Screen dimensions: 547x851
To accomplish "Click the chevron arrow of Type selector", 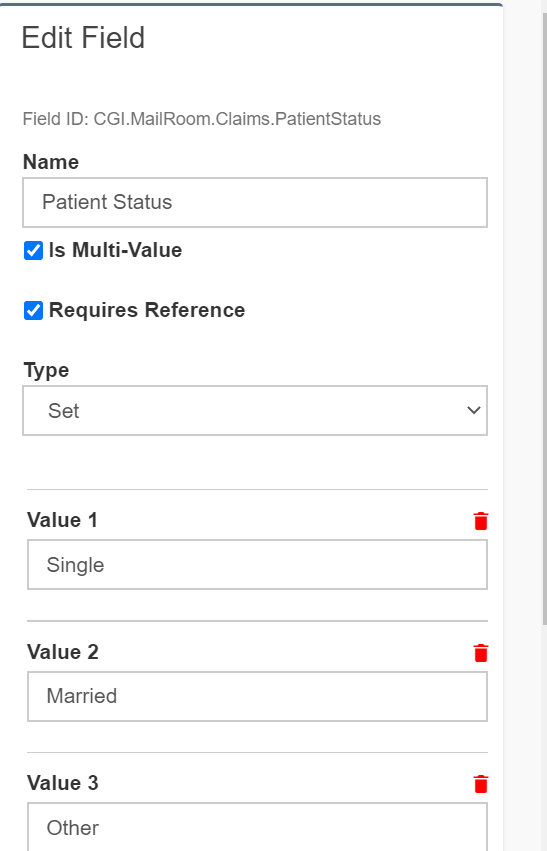I will pyautogui.click(x=474, y=410).
